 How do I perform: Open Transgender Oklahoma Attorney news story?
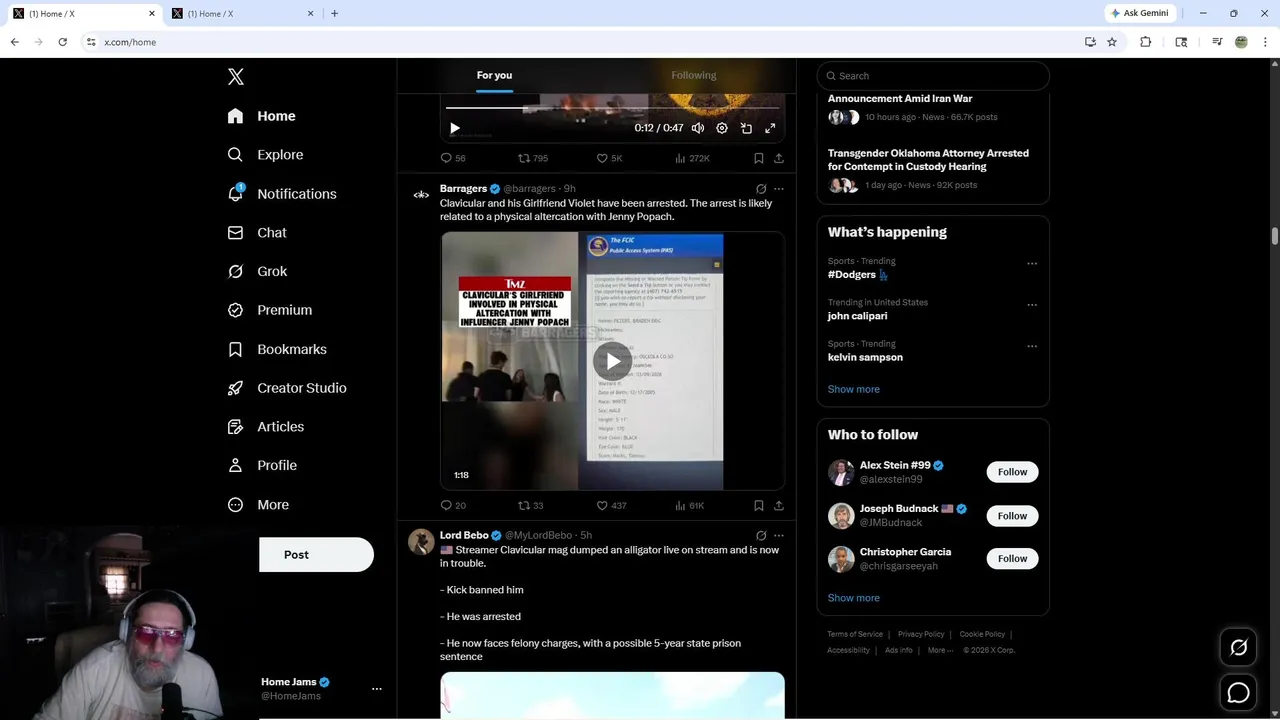pos(928,160)
